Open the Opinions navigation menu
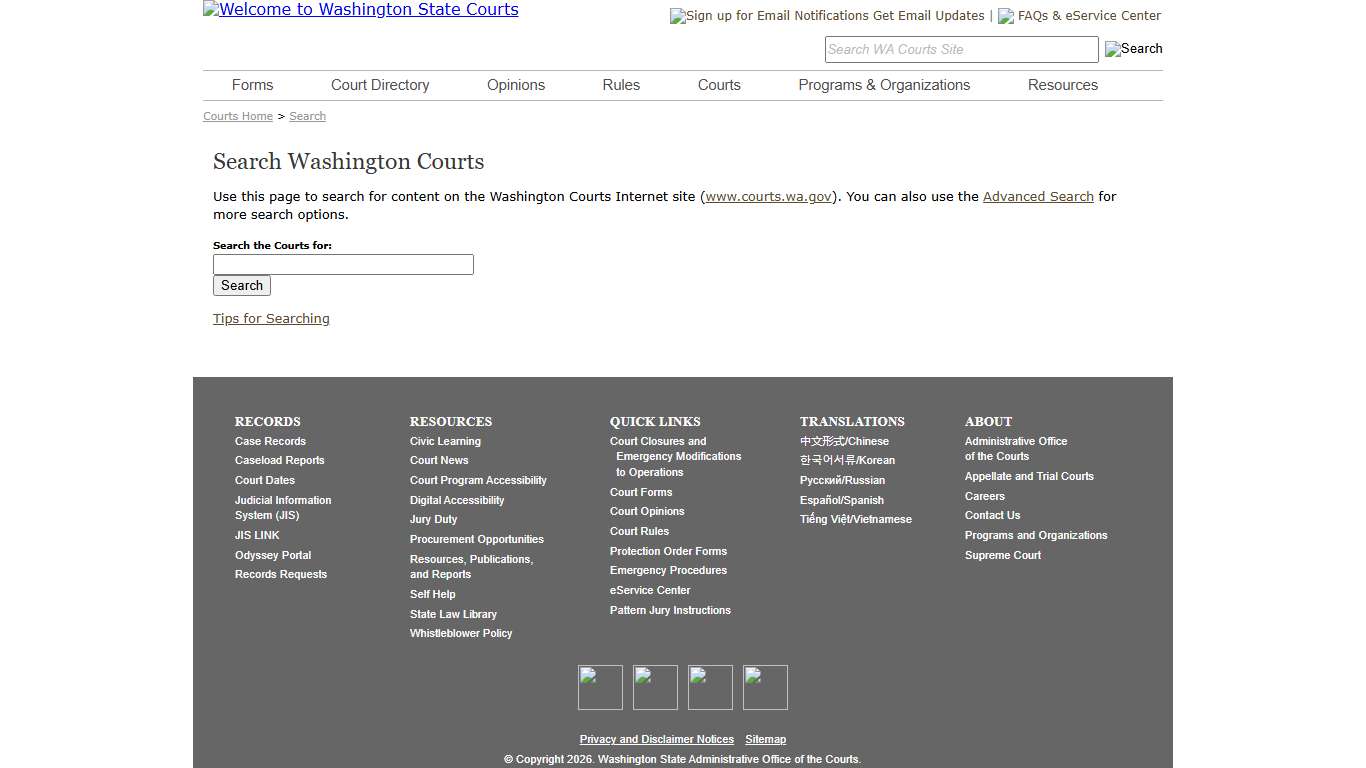This screenshot has height=768, width=1366. point(515,85)
